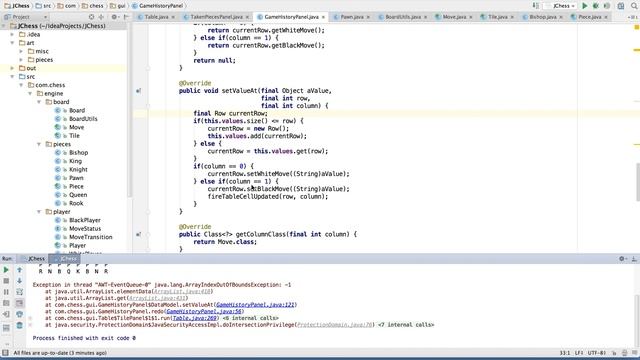The height and width of the screenshot is (360, 640).
Task: Hide the Run tool window
Action: pyautogui.click(x=634, y=259)
